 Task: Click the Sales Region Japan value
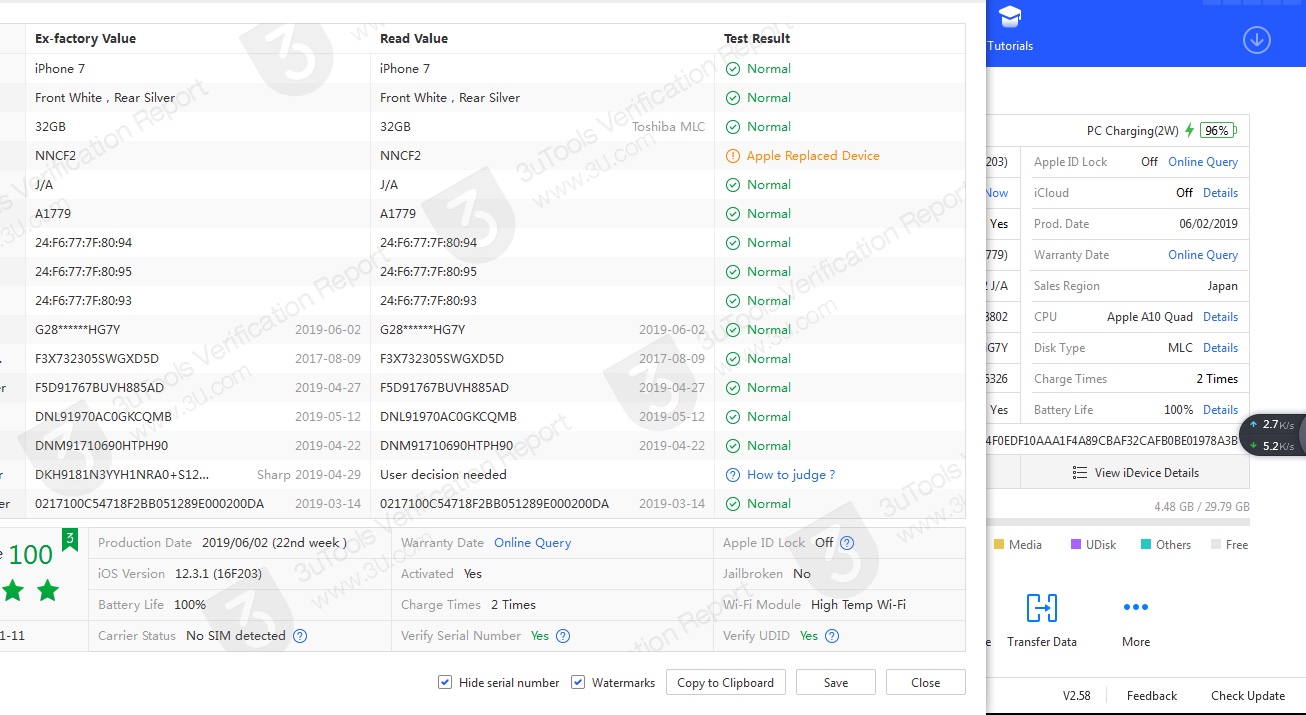1222,286
